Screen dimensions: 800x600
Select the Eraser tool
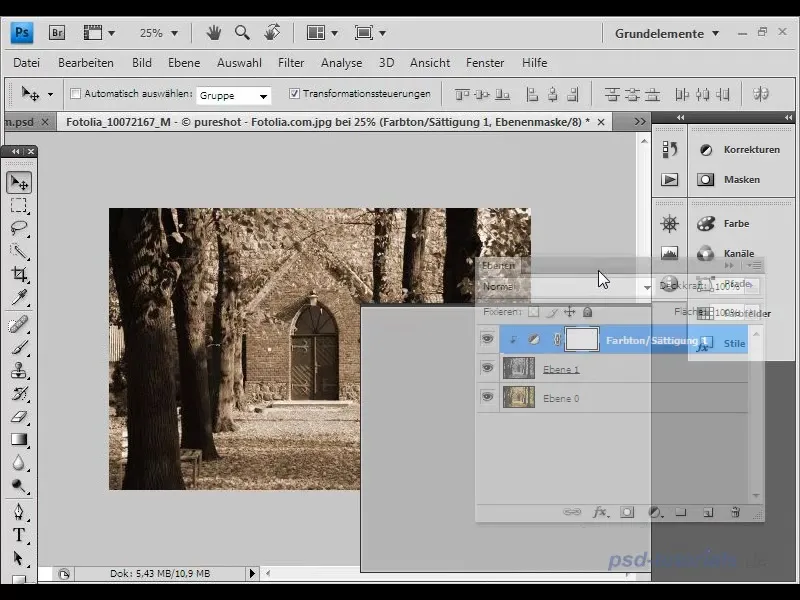click(x=19, y=417)
